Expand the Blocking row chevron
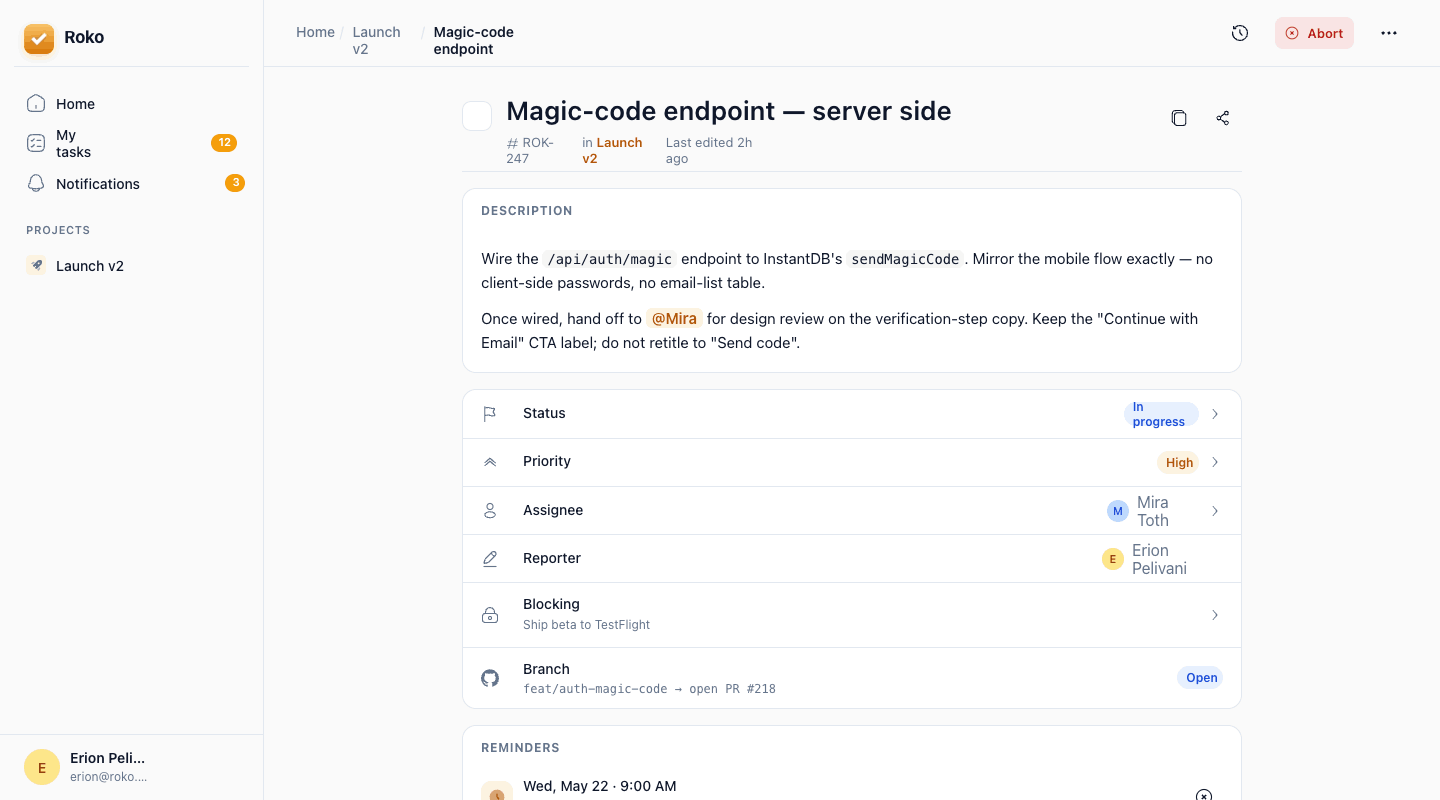 click(1215, 615)
